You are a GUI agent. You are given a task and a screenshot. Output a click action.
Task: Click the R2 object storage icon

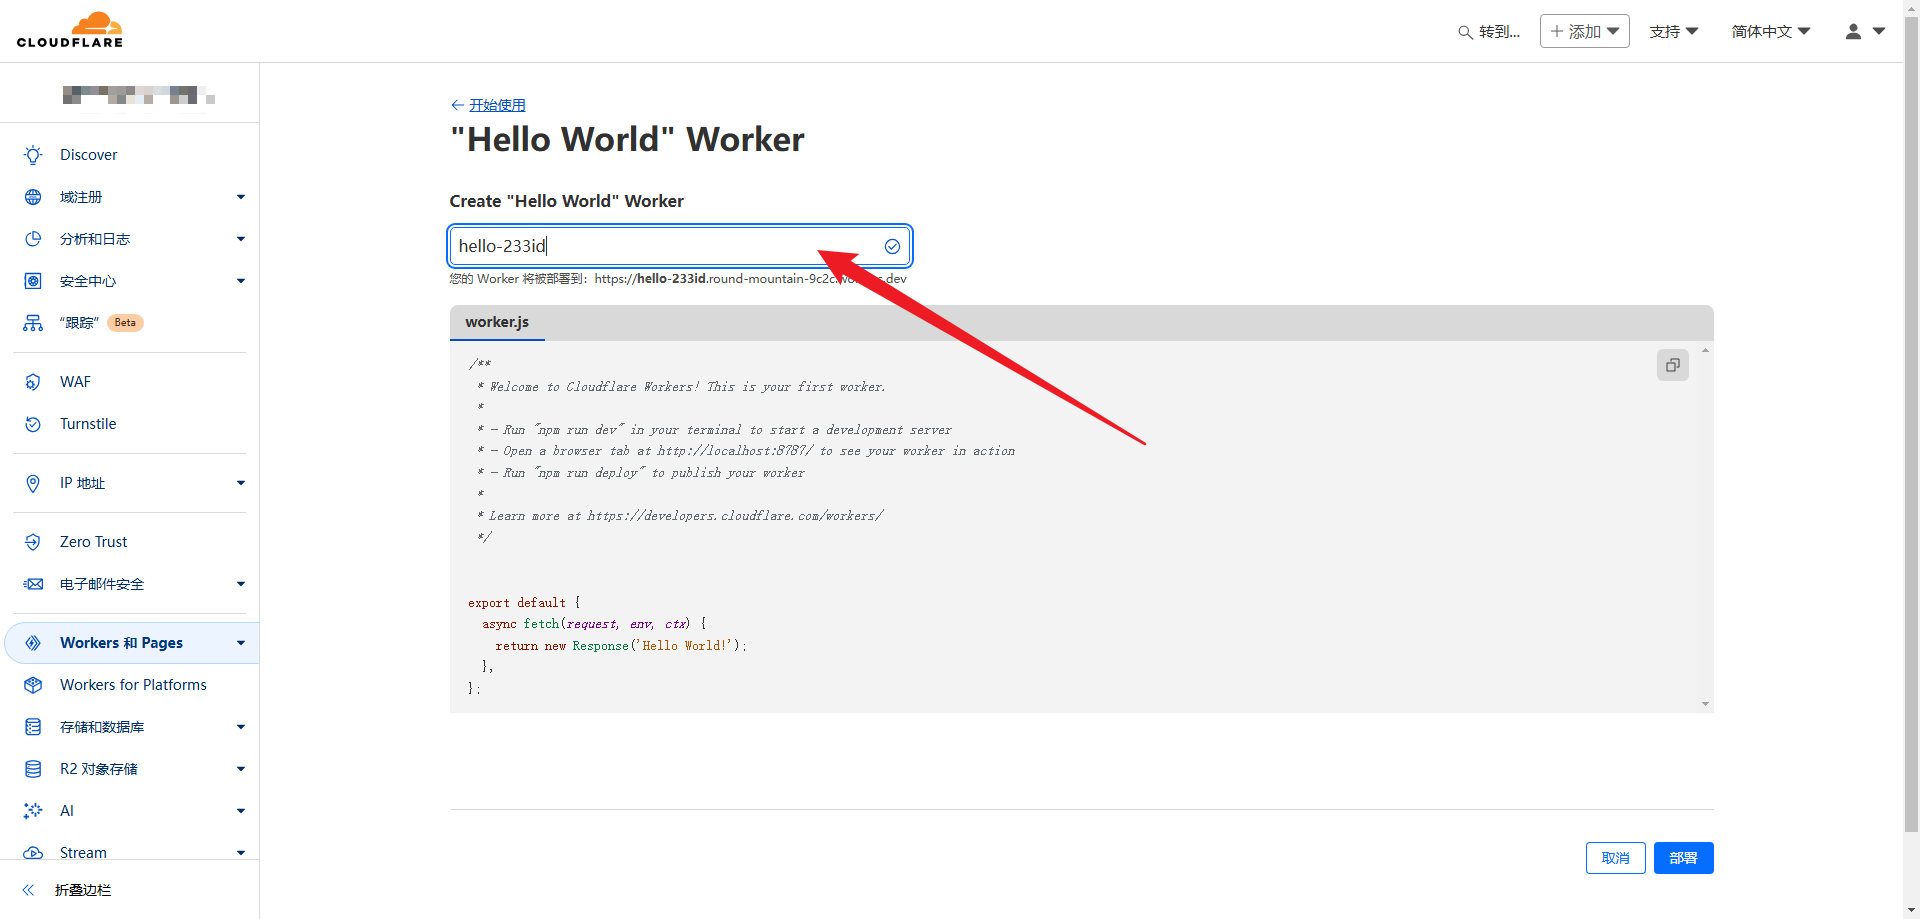33,769
